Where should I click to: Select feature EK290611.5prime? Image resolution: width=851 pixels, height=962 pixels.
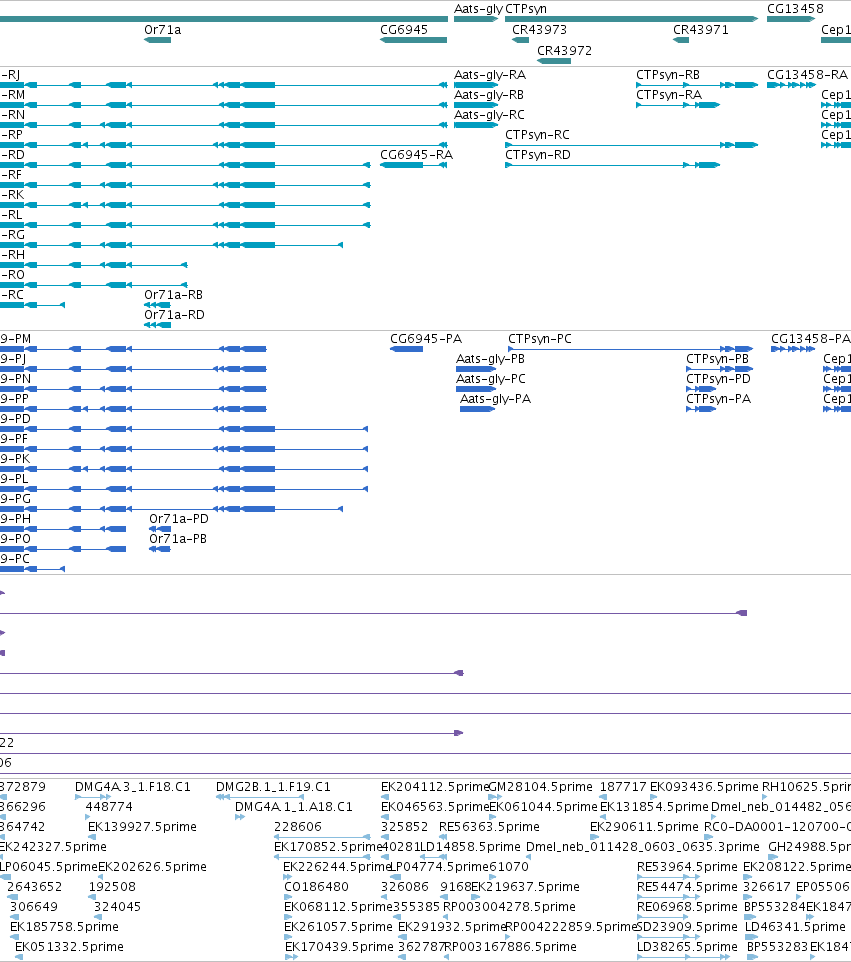pos(644,827)
